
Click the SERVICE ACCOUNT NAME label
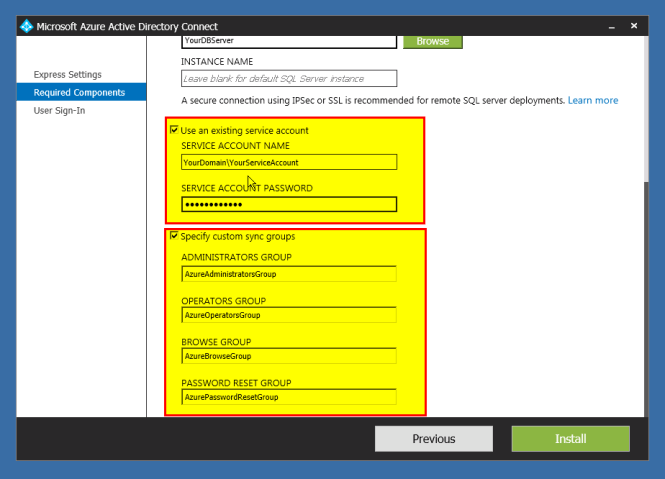click(x=235, y=146)
